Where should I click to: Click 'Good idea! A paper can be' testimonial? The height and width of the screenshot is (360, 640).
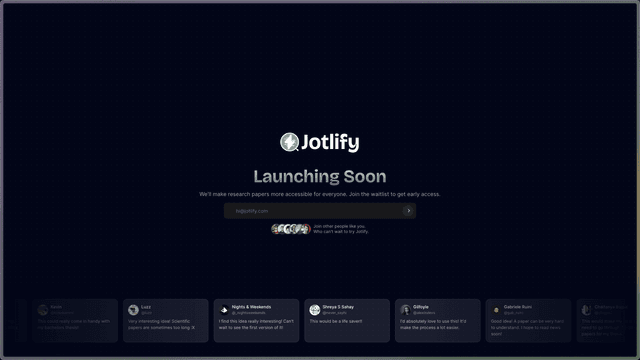coord(527,327)
